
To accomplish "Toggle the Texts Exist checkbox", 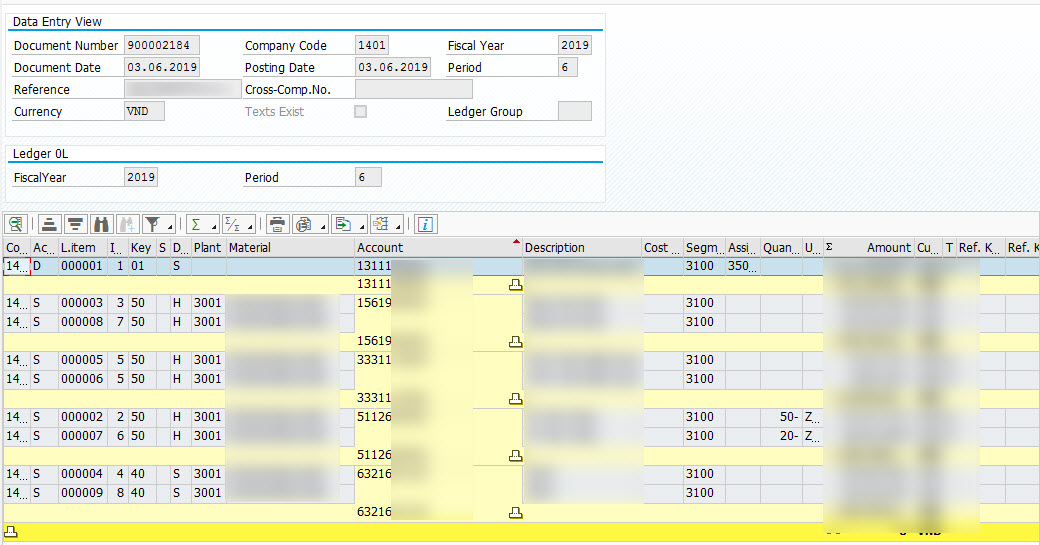I will [x=360, y=112].
